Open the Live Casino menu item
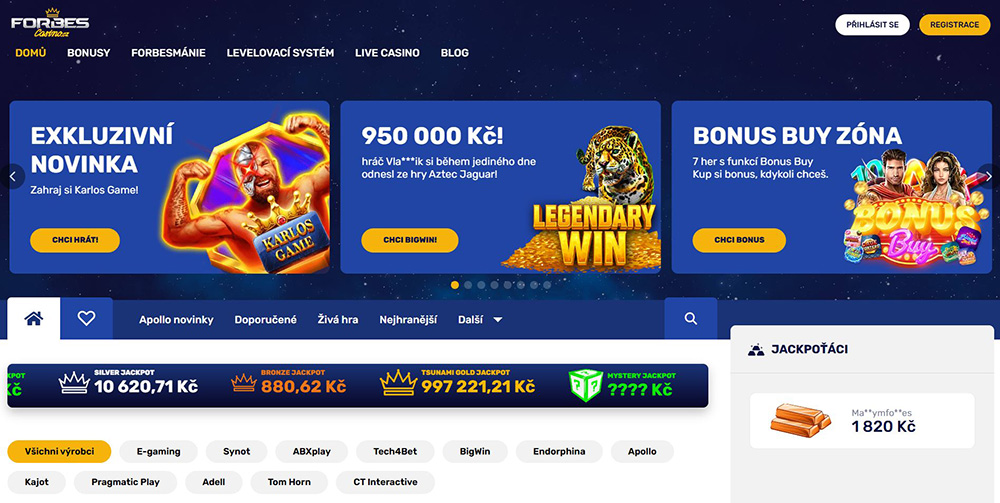The width and height of the screenshot is (1000, 503). pyautogui.click(x=387, y=53)
